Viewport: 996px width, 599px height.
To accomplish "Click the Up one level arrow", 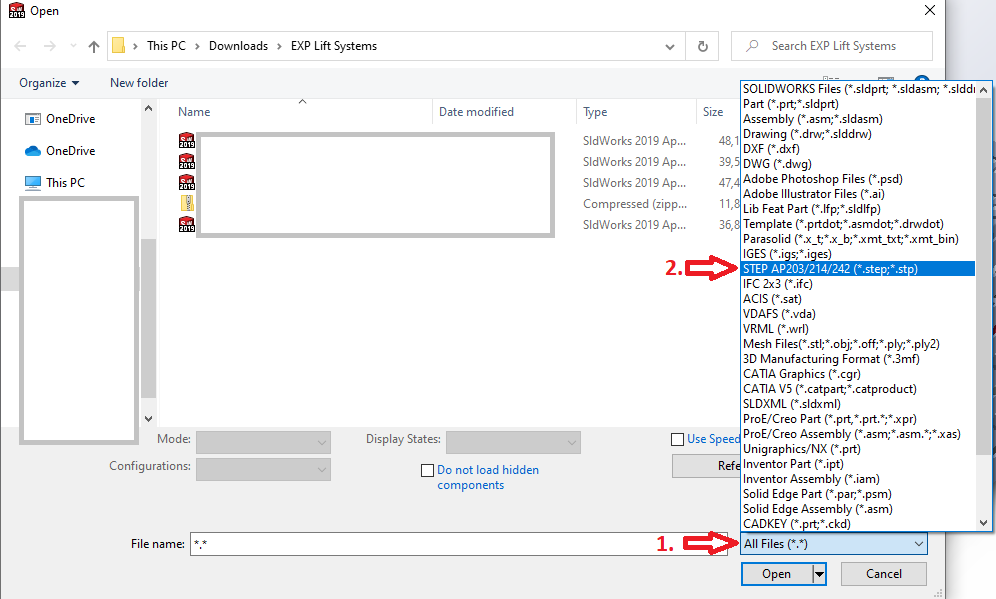I will tap(94, 46).
